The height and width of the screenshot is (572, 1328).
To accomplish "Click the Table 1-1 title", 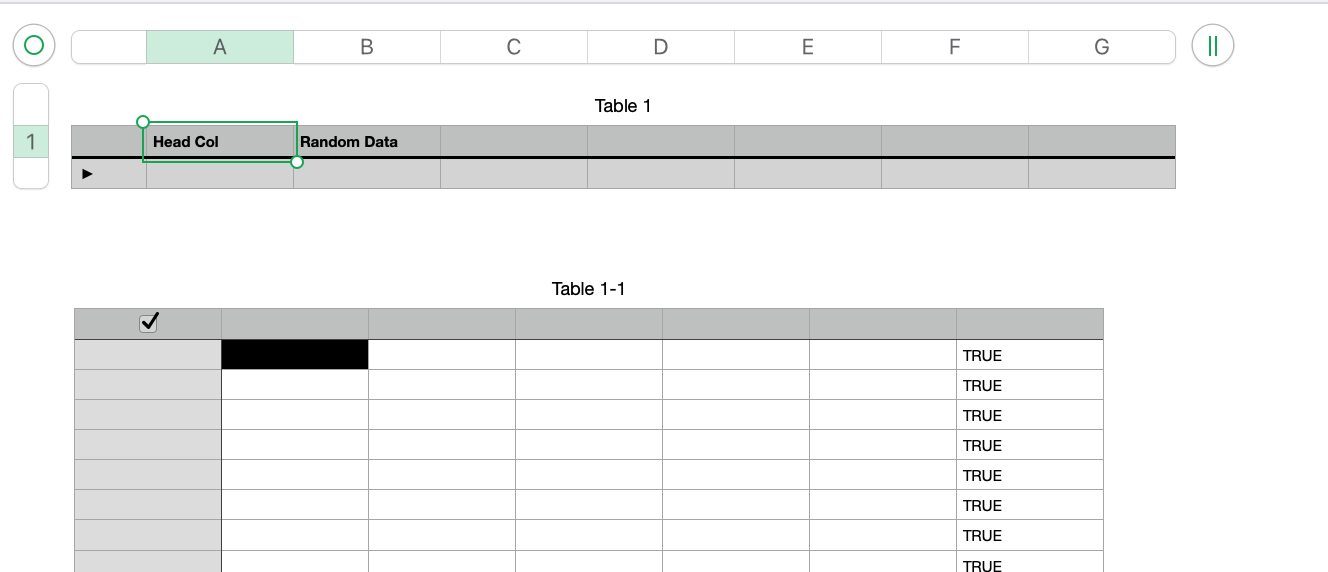I will 588,289.
